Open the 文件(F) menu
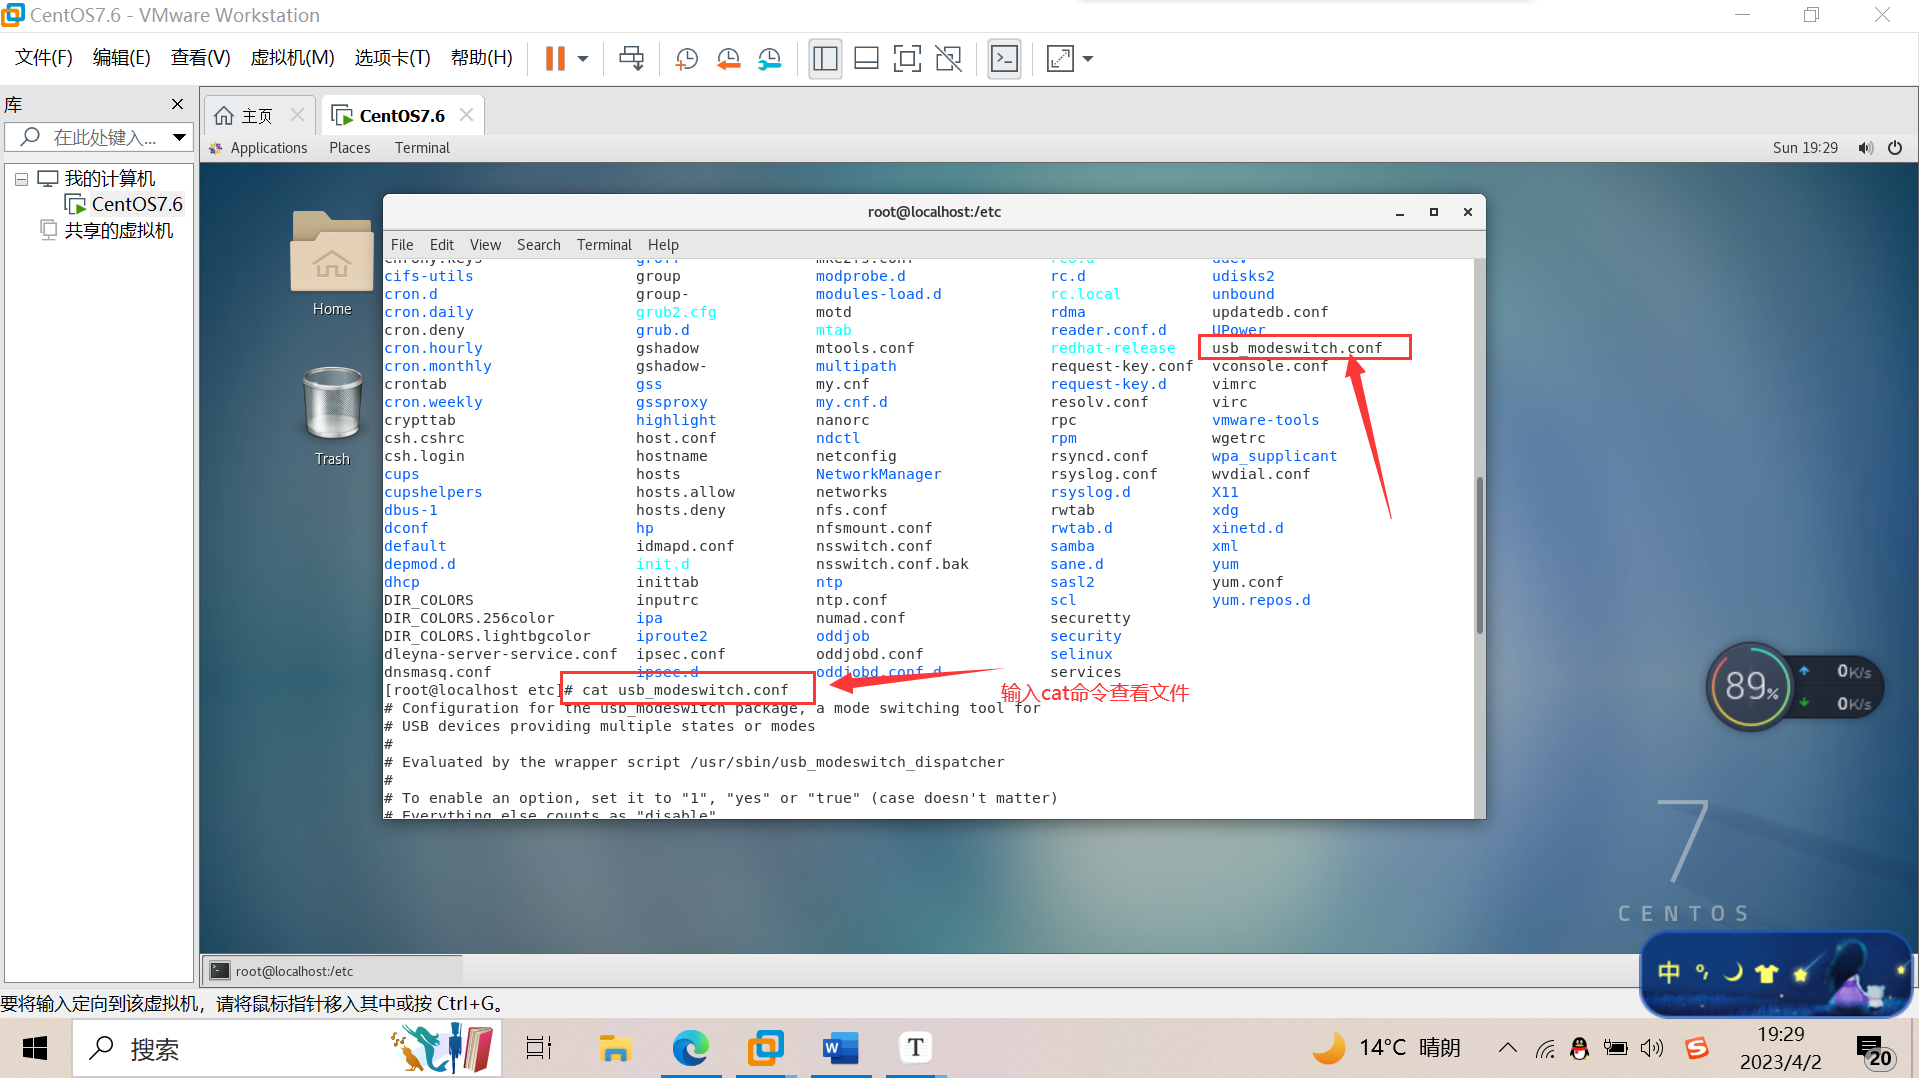This screenshot has height=1078, width=1919. [44, 57]
